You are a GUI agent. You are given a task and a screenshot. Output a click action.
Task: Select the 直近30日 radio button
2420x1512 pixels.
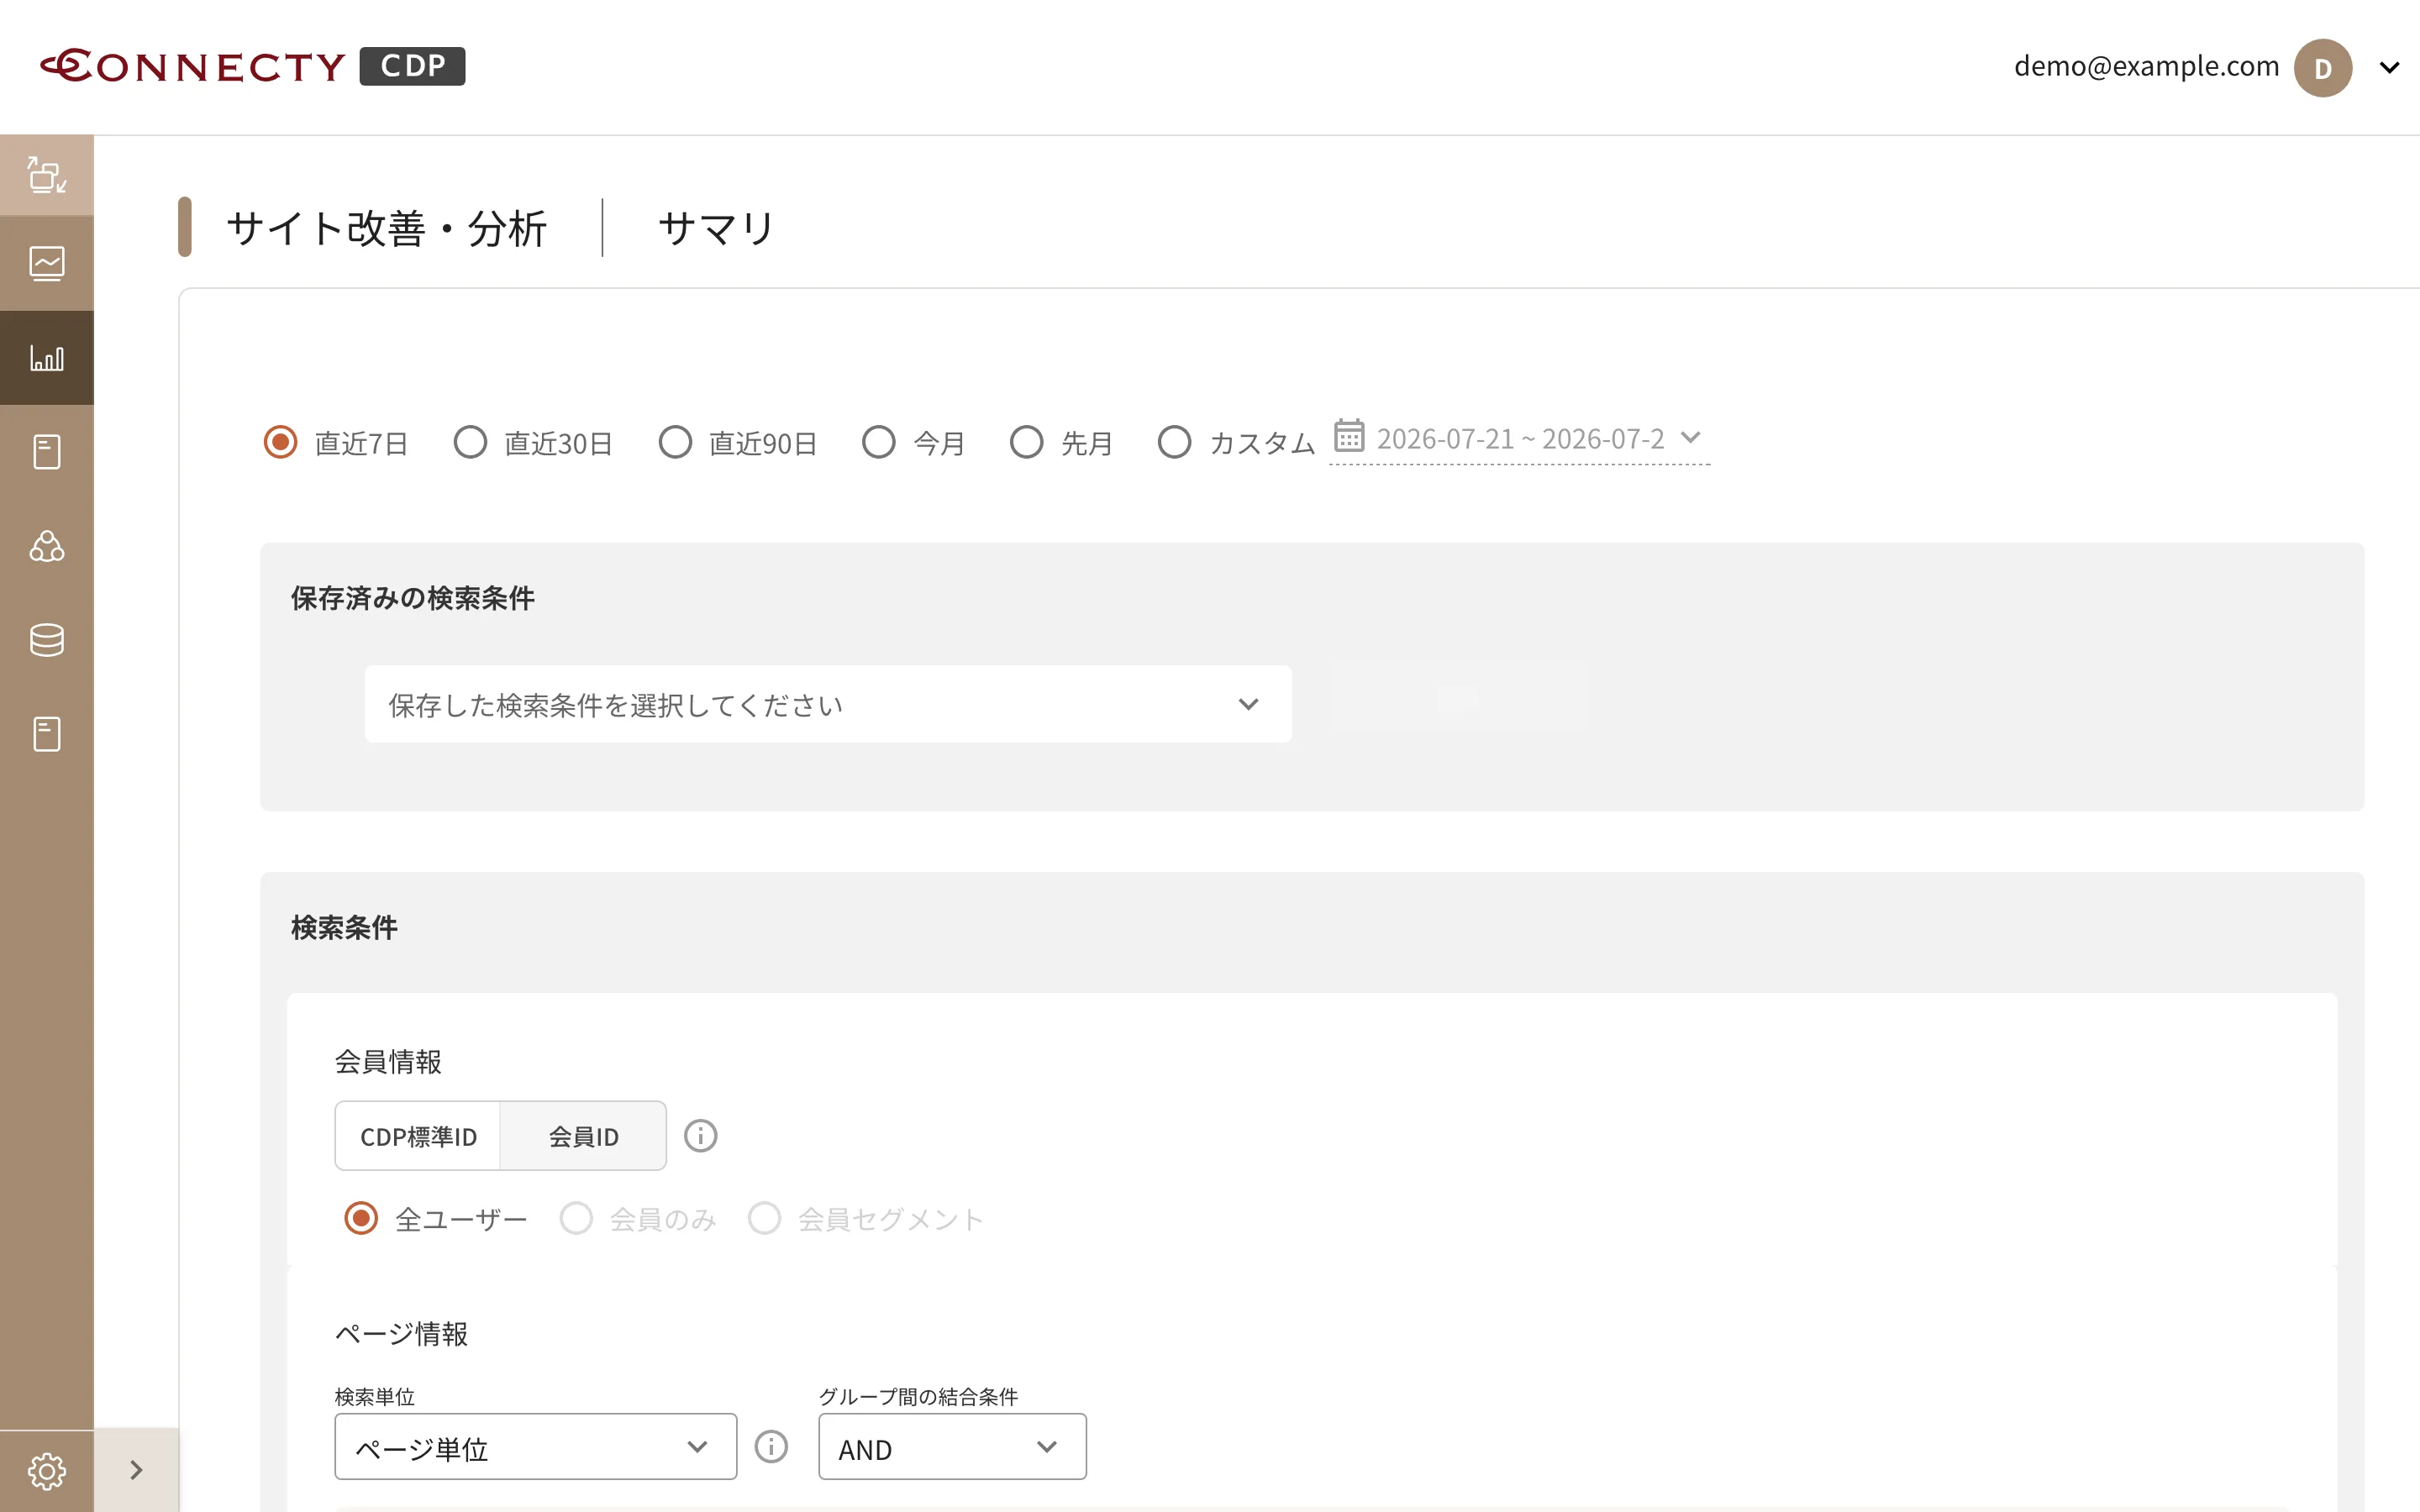pos(470,442)
